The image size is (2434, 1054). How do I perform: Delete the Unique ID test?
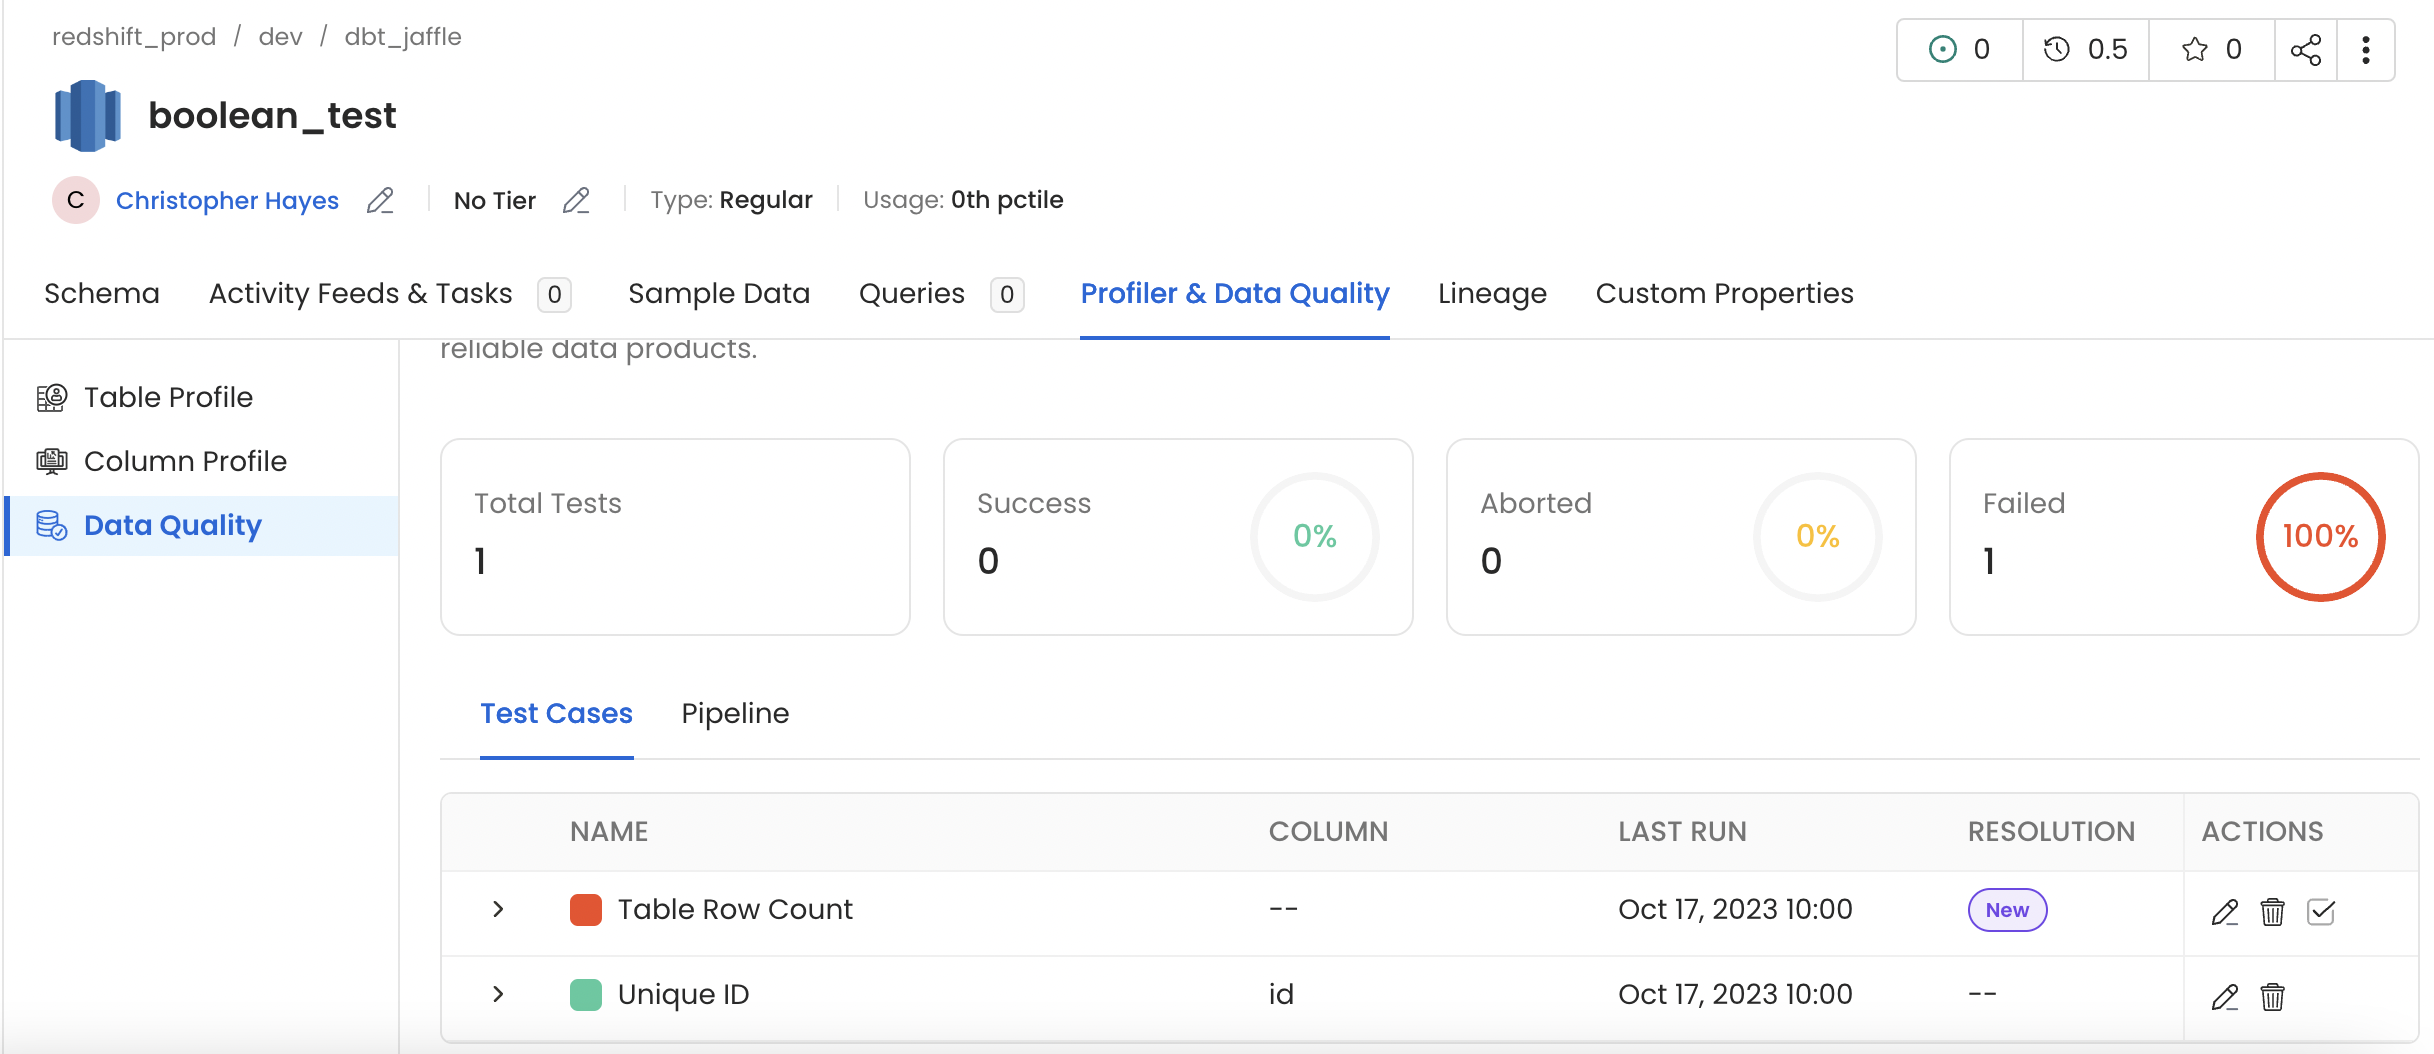pyautogui.click(x=2273, y=996)
